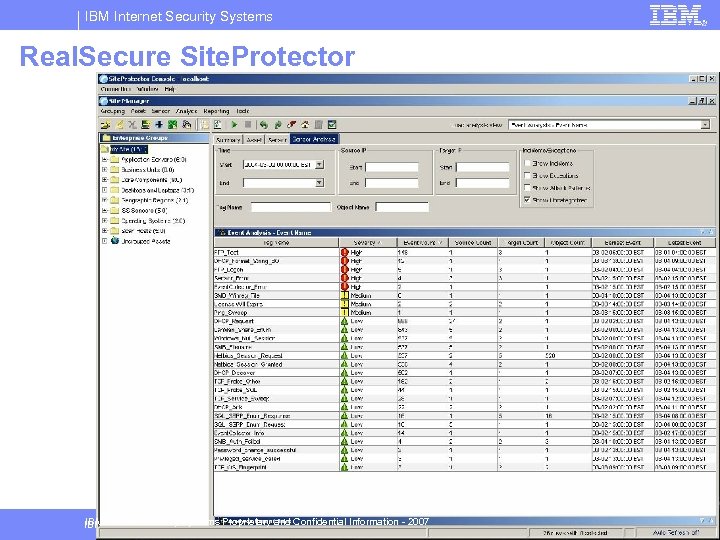
Task: Click the Target IP End input field
Action: click(x=483, y=183)
